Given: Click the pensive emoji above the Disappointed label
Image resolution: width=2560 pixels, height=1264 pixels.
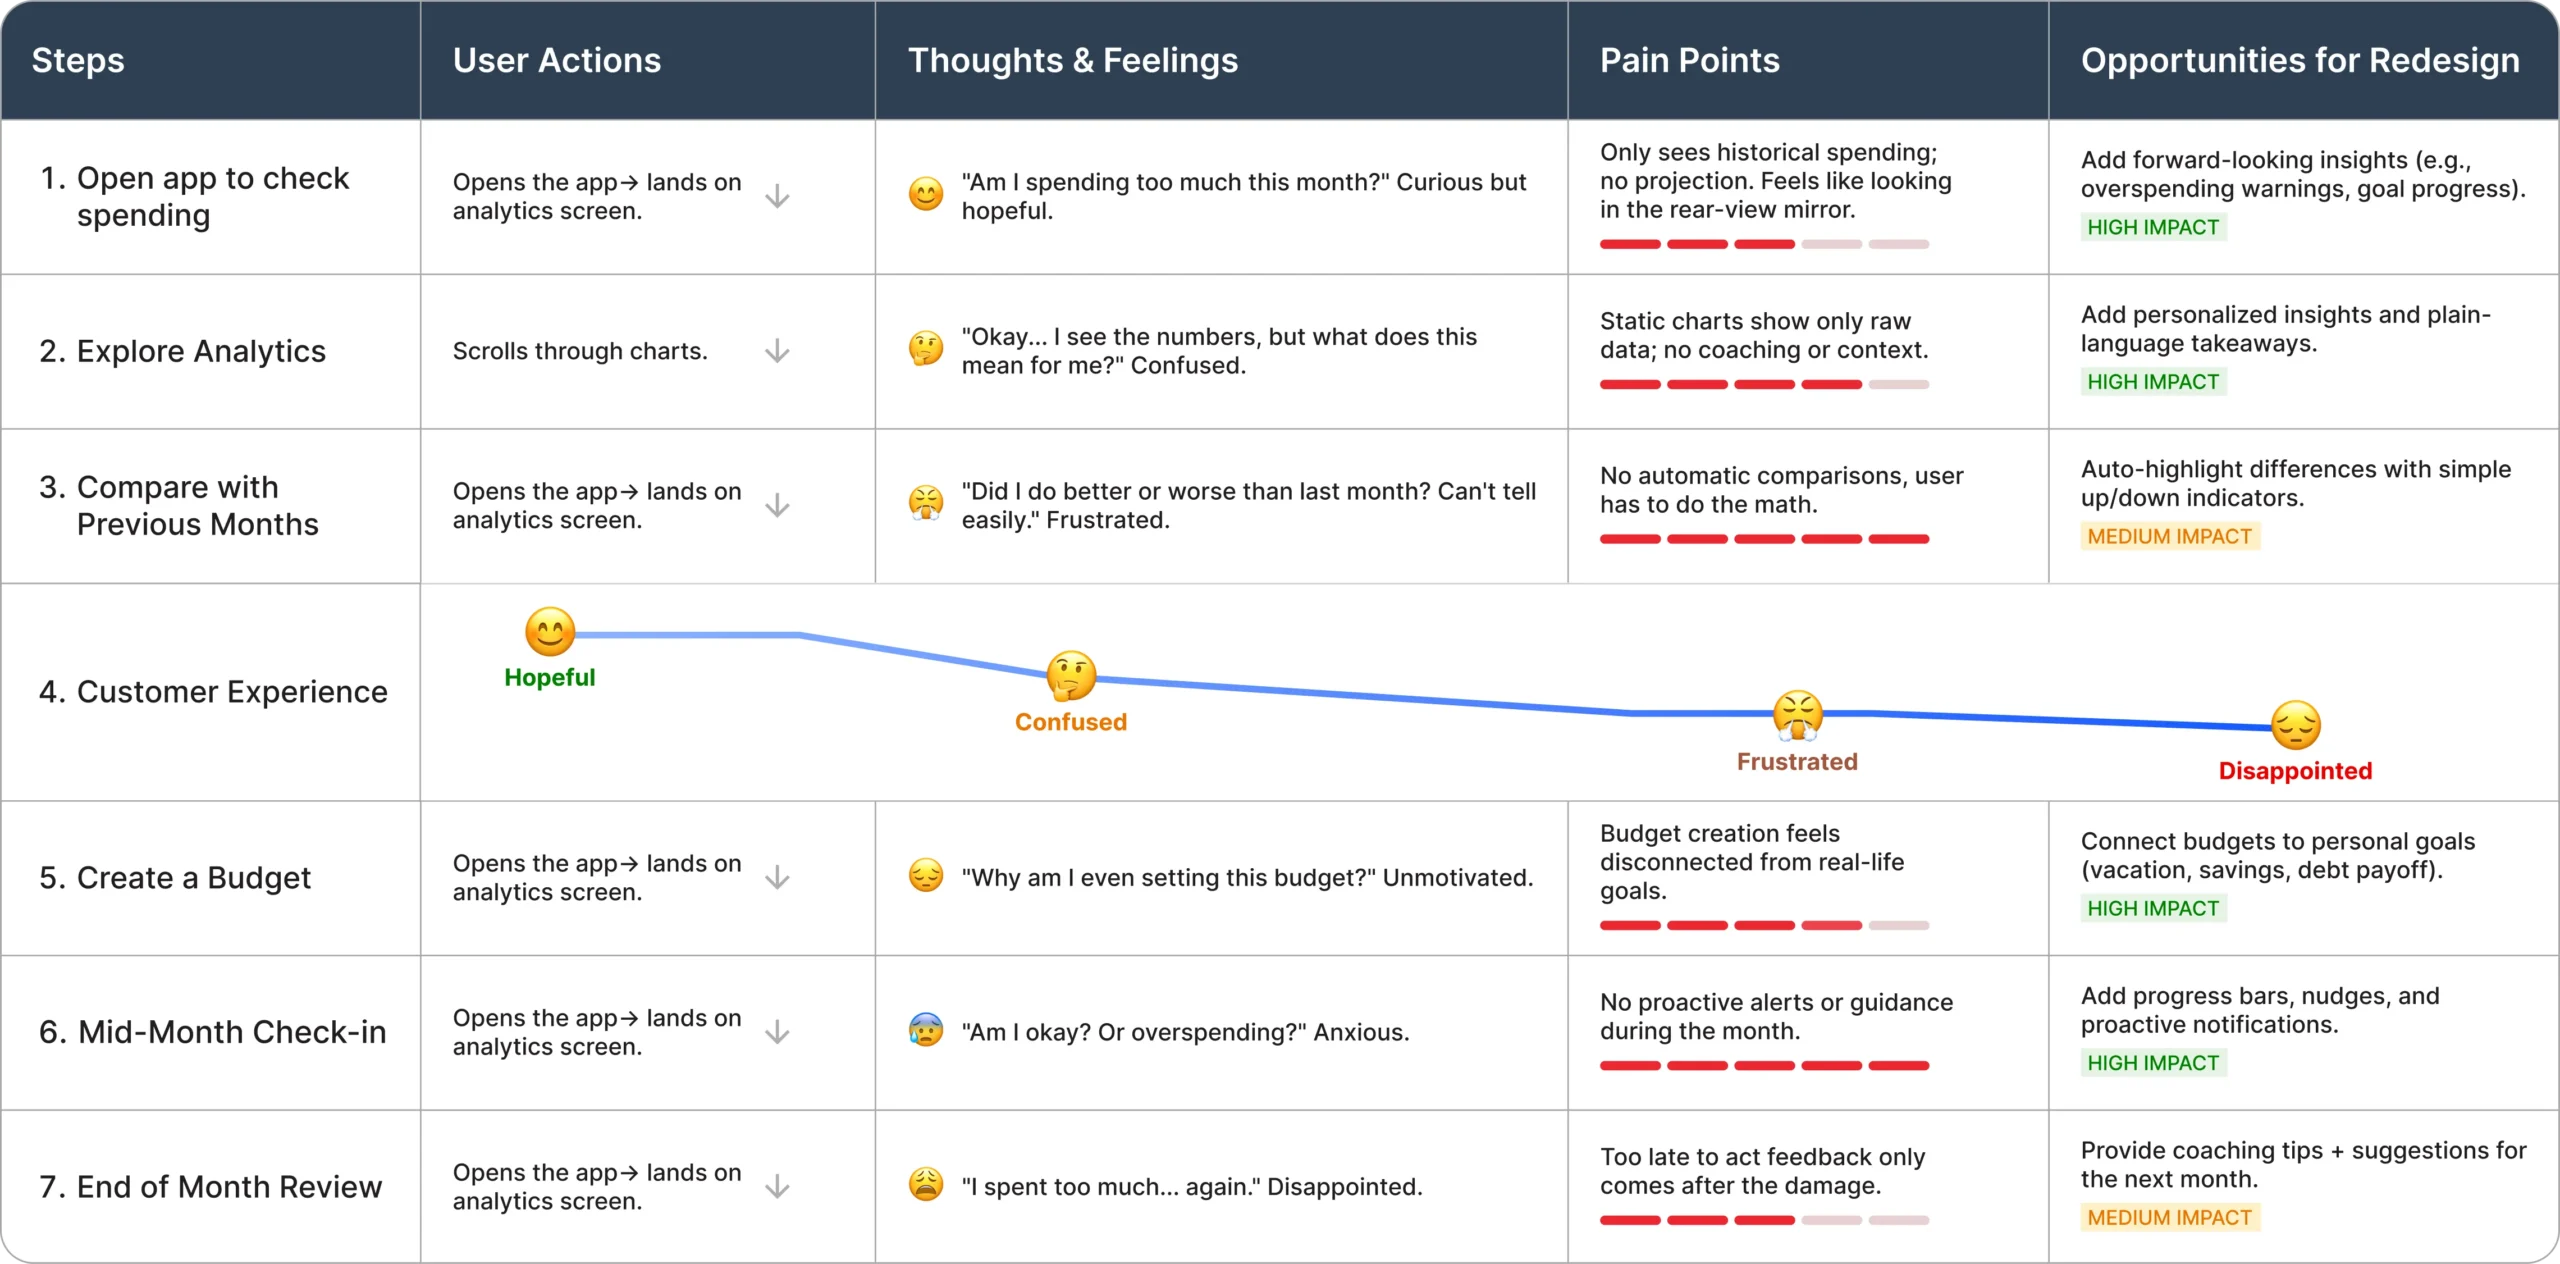Looking at the screenshot, I should (2295, 725).
